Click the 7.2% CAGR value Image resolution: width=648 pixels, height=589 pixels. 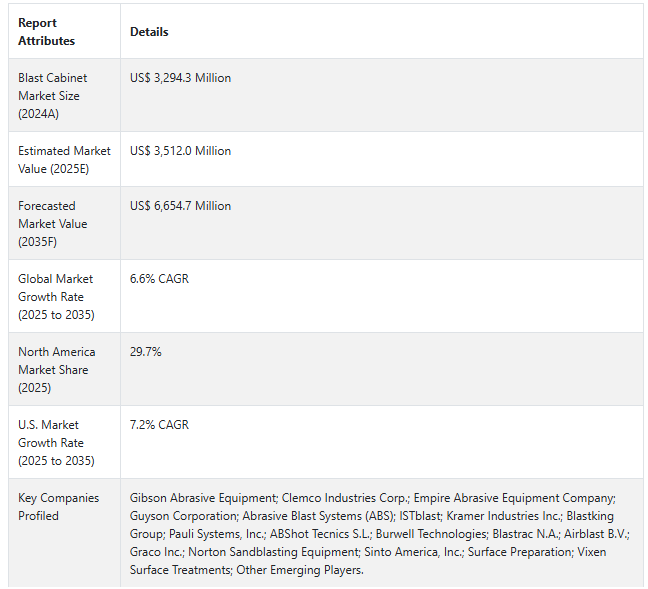coord(159,425)
